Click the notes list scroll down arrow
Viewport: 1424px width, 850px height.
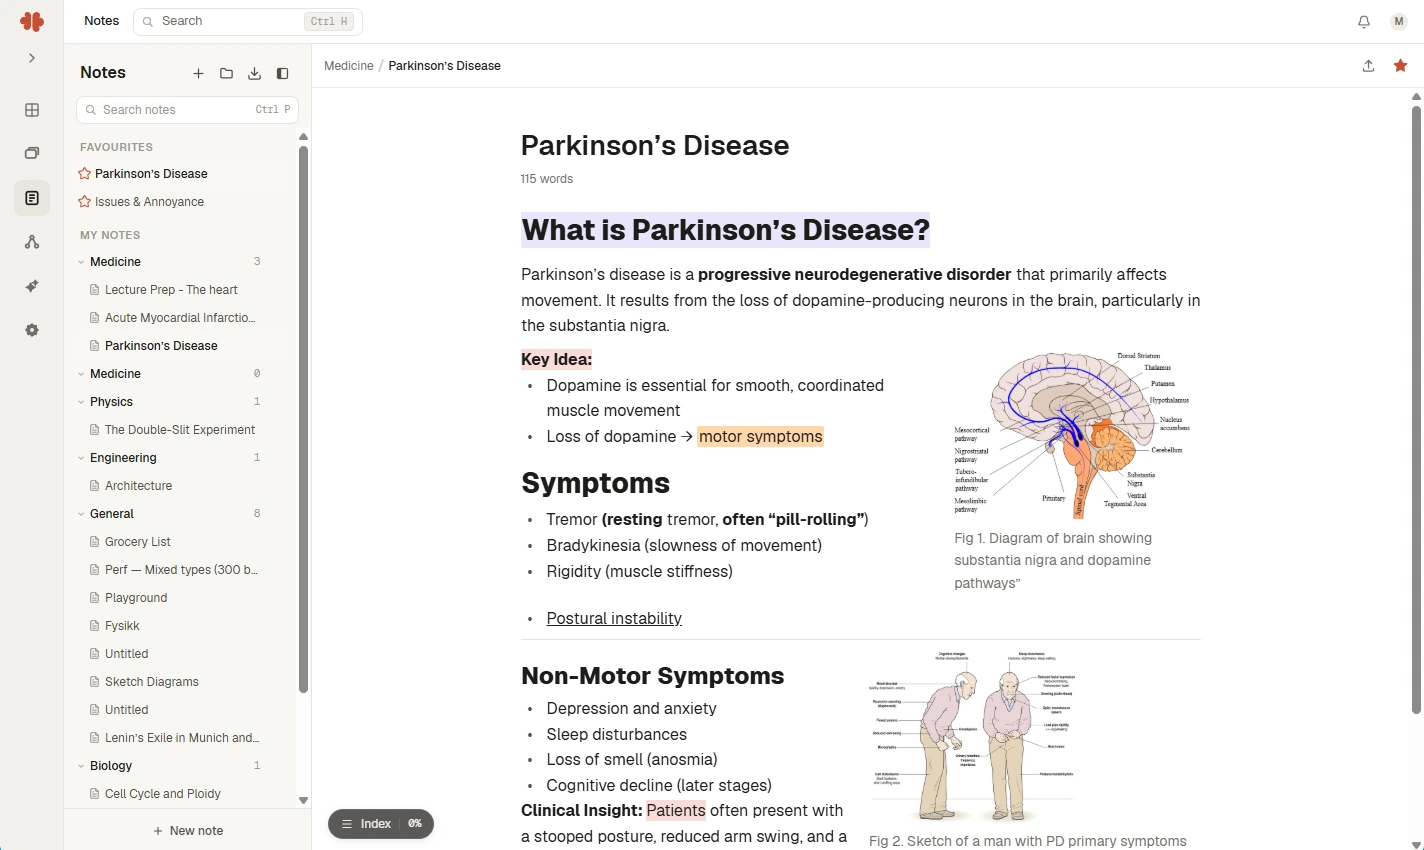303,801
